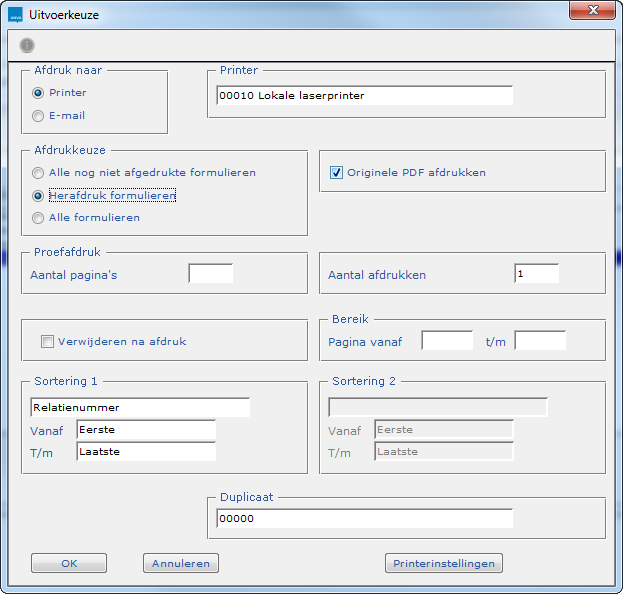623x594 pixels.
Task: Select the E-mail output option
Action: 39,116
